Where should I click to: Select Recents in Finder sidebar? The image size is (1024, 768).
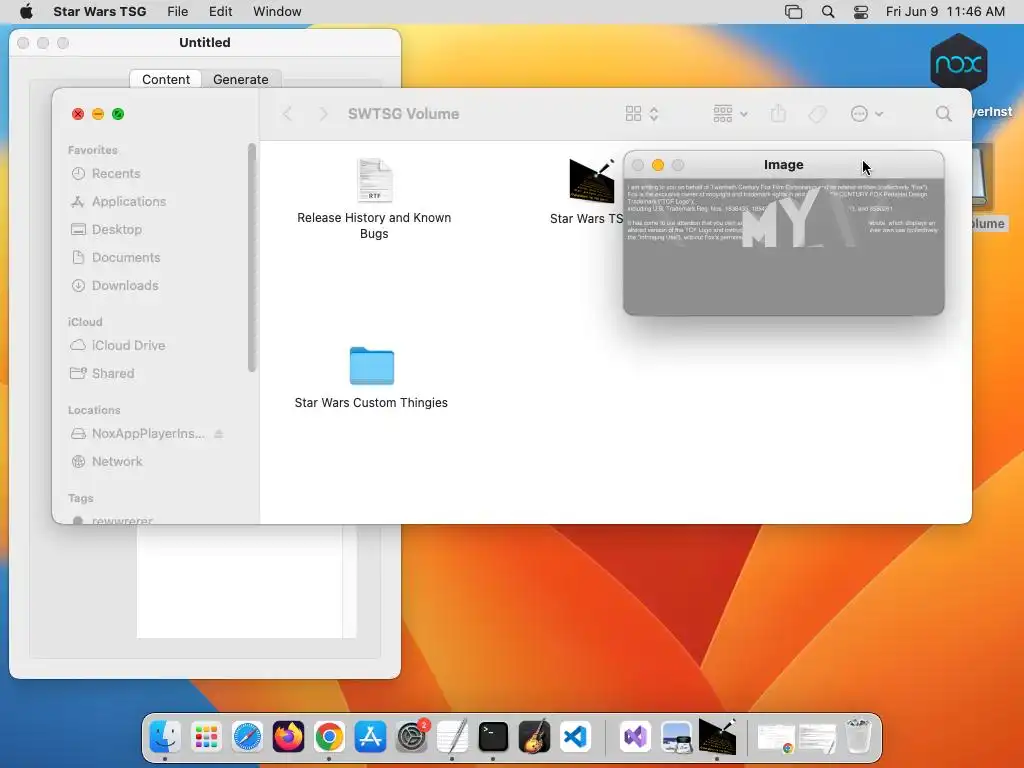(x=116, y=174)
